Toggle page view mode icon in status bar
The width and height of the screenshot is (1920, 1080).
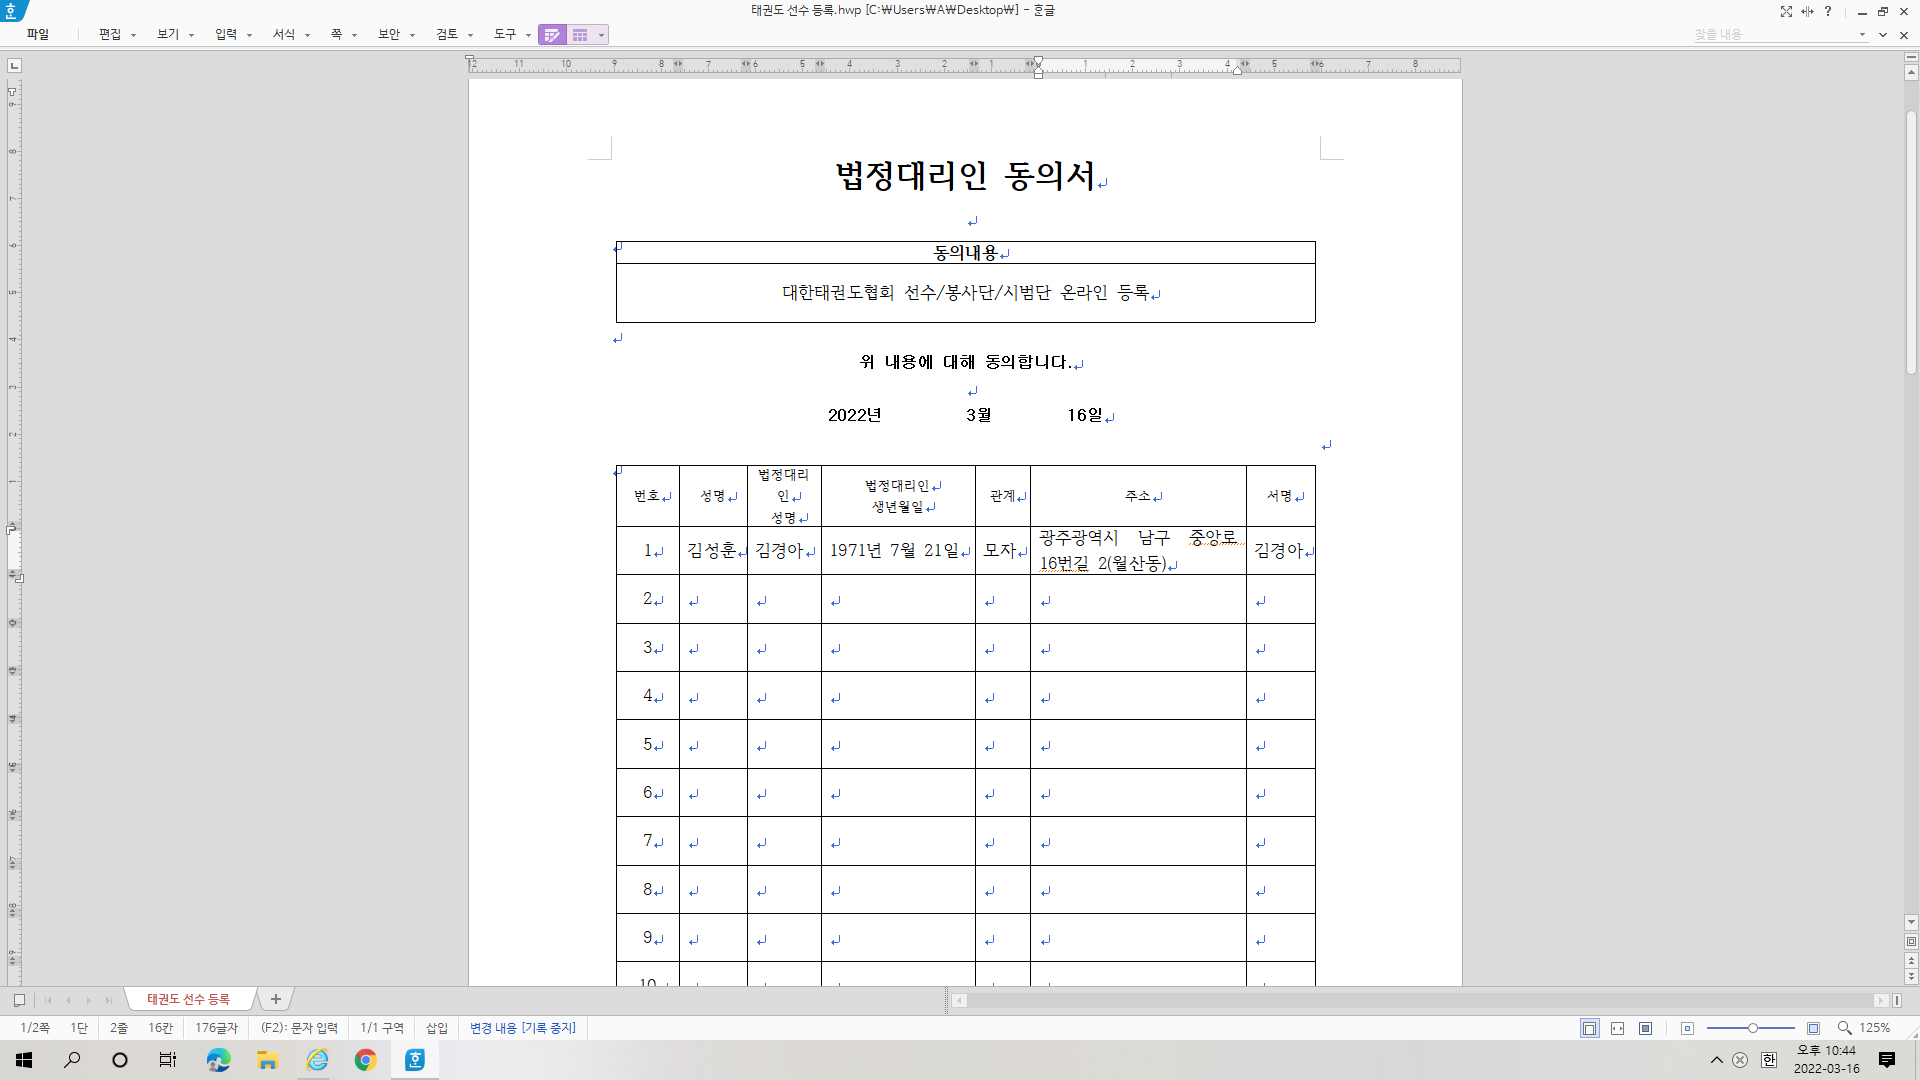tap(1589, 1028)
